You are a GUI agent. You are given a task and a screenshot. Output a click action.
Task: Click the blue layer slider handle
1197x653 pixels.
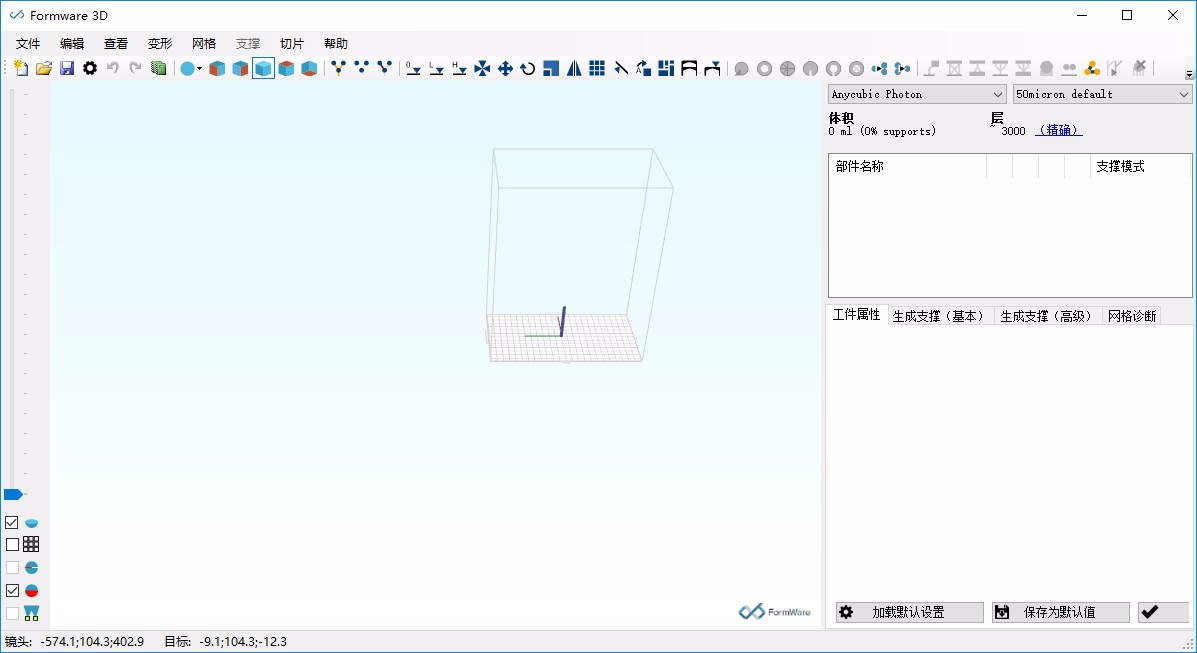click(13, 494)
